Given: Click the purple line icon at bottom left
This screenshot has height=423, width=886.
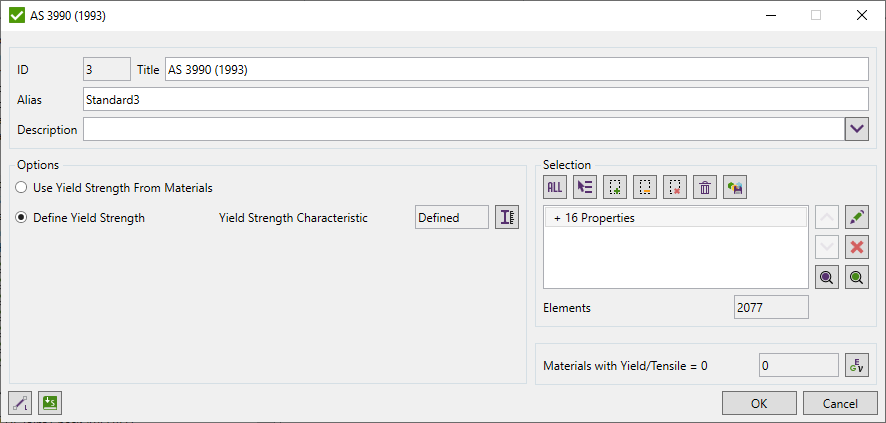Looking at the screenshot, I should 21,403.
